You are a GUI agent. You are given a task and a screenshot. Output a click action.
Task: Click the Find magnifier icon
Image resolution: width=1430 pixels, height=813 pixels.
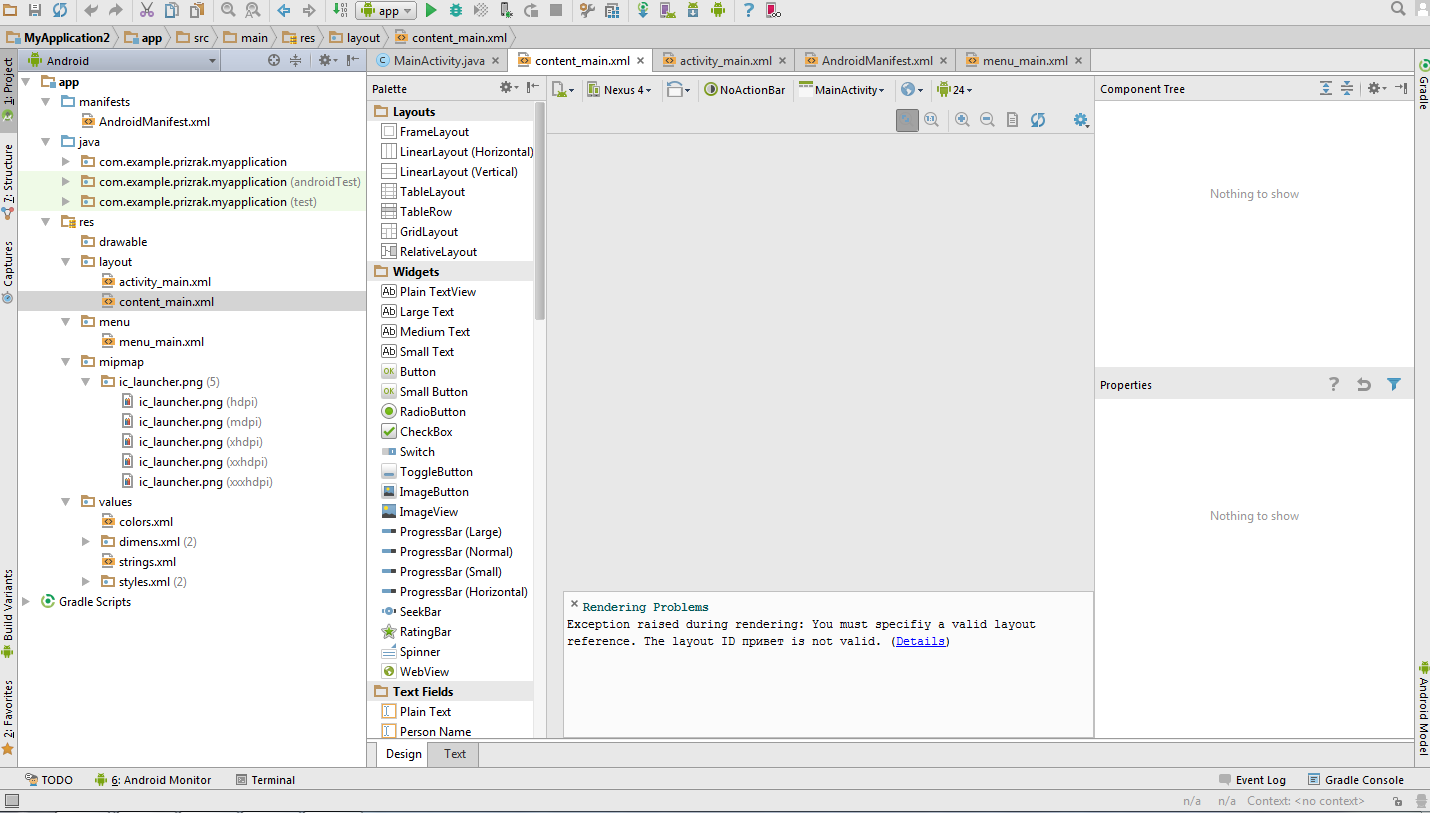pos(228,10)
